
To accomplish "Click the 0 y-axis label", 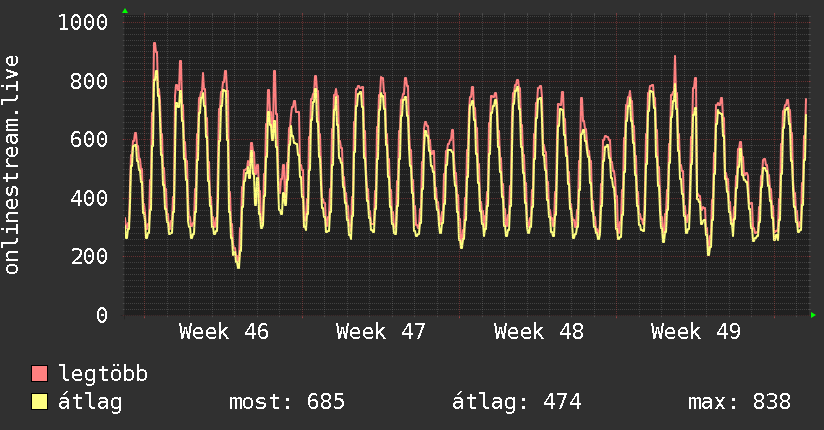I will 102,315.
